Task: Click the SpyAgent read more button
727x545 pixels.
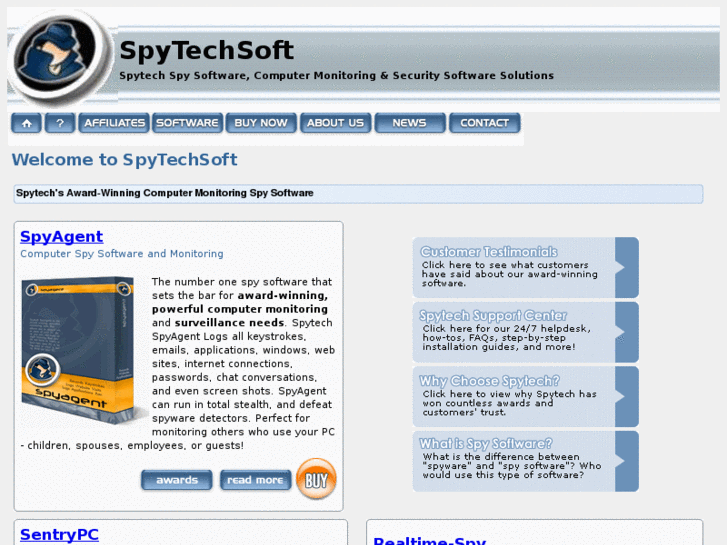Action: coord(255,480)
